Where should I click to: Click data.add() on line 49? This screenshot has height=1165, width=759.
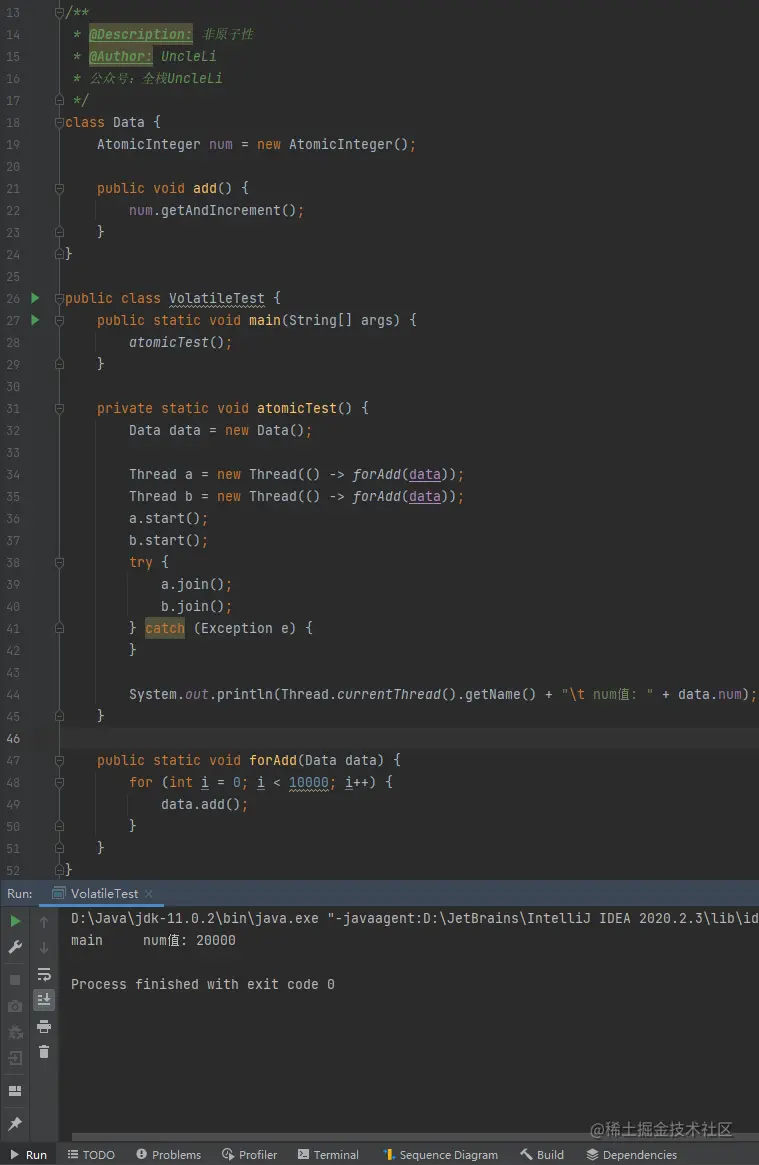point(204,805)
